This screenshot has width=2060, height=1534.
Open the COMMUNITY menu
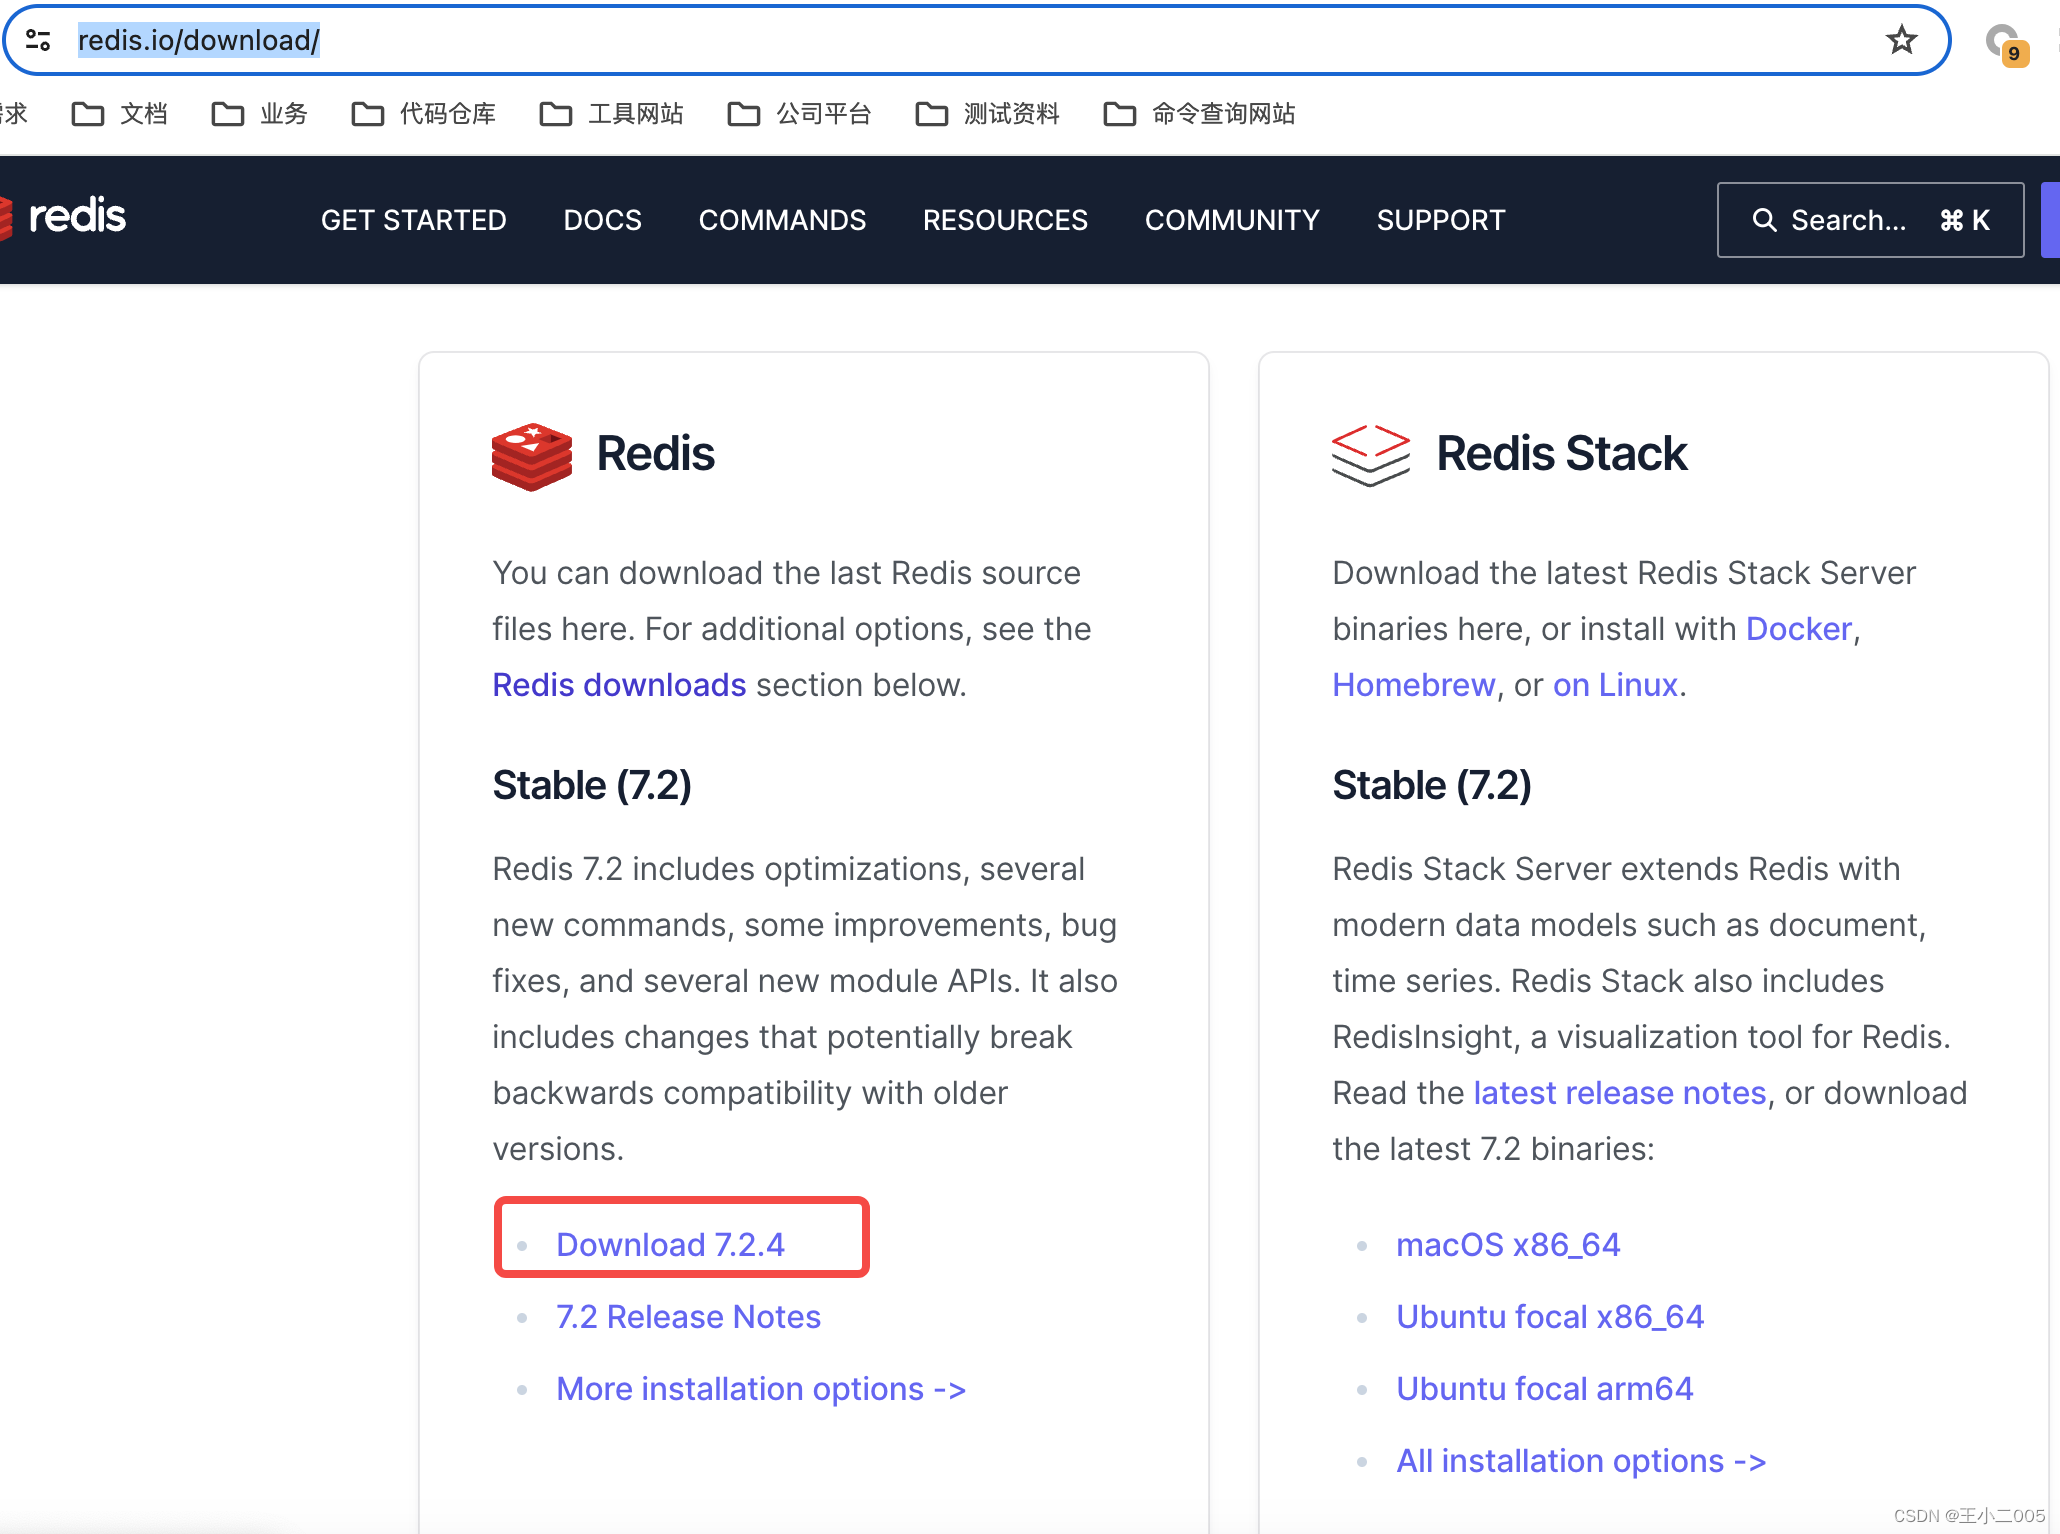pyautogui.click(x=1232, y=219)
